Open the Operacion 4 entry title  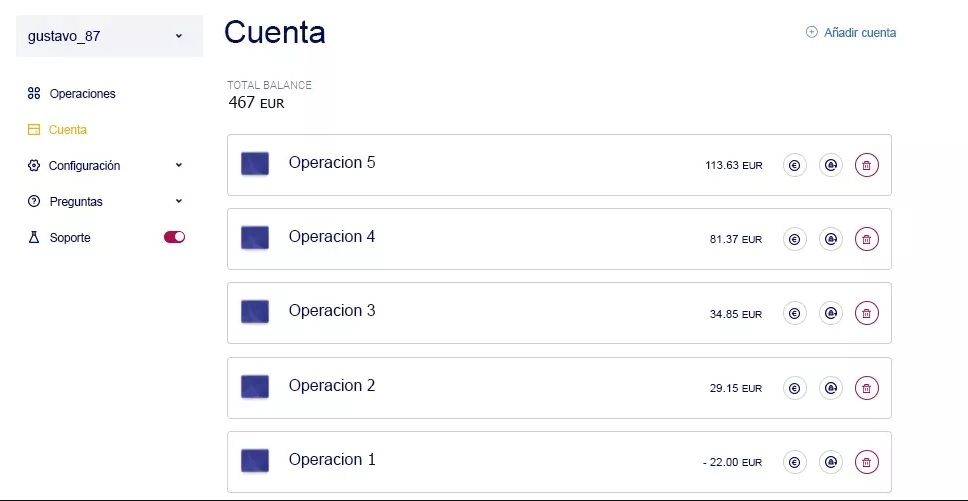click(x=332, y=237)
